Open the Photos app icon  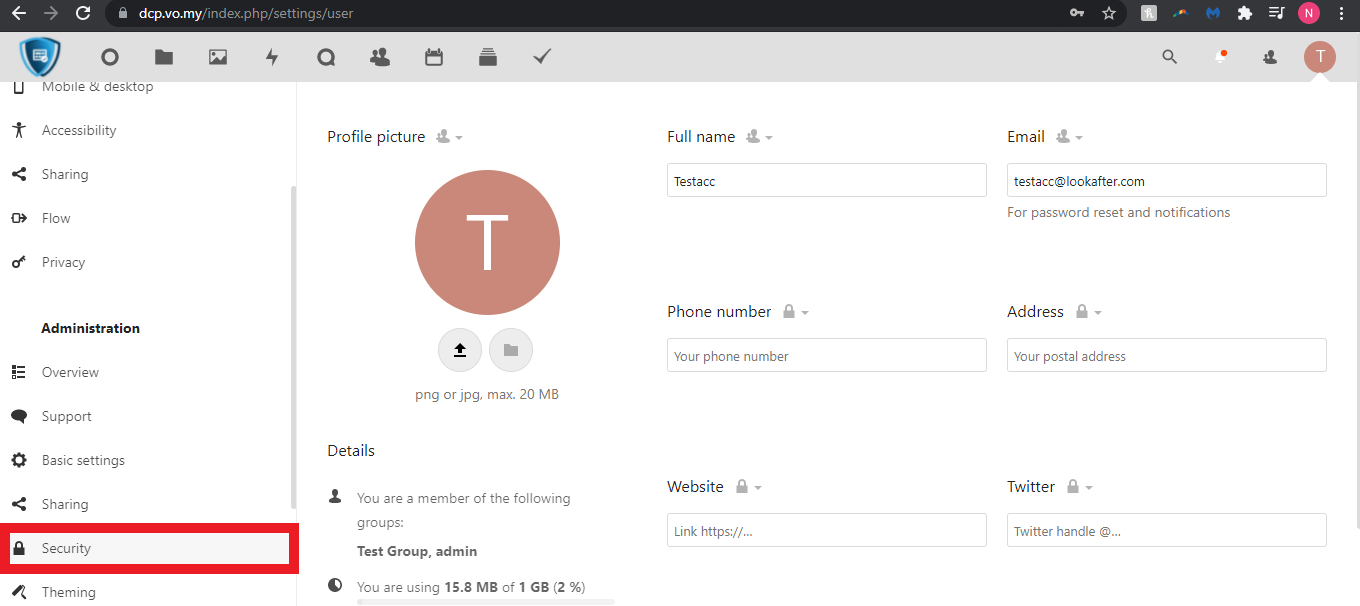218,57
